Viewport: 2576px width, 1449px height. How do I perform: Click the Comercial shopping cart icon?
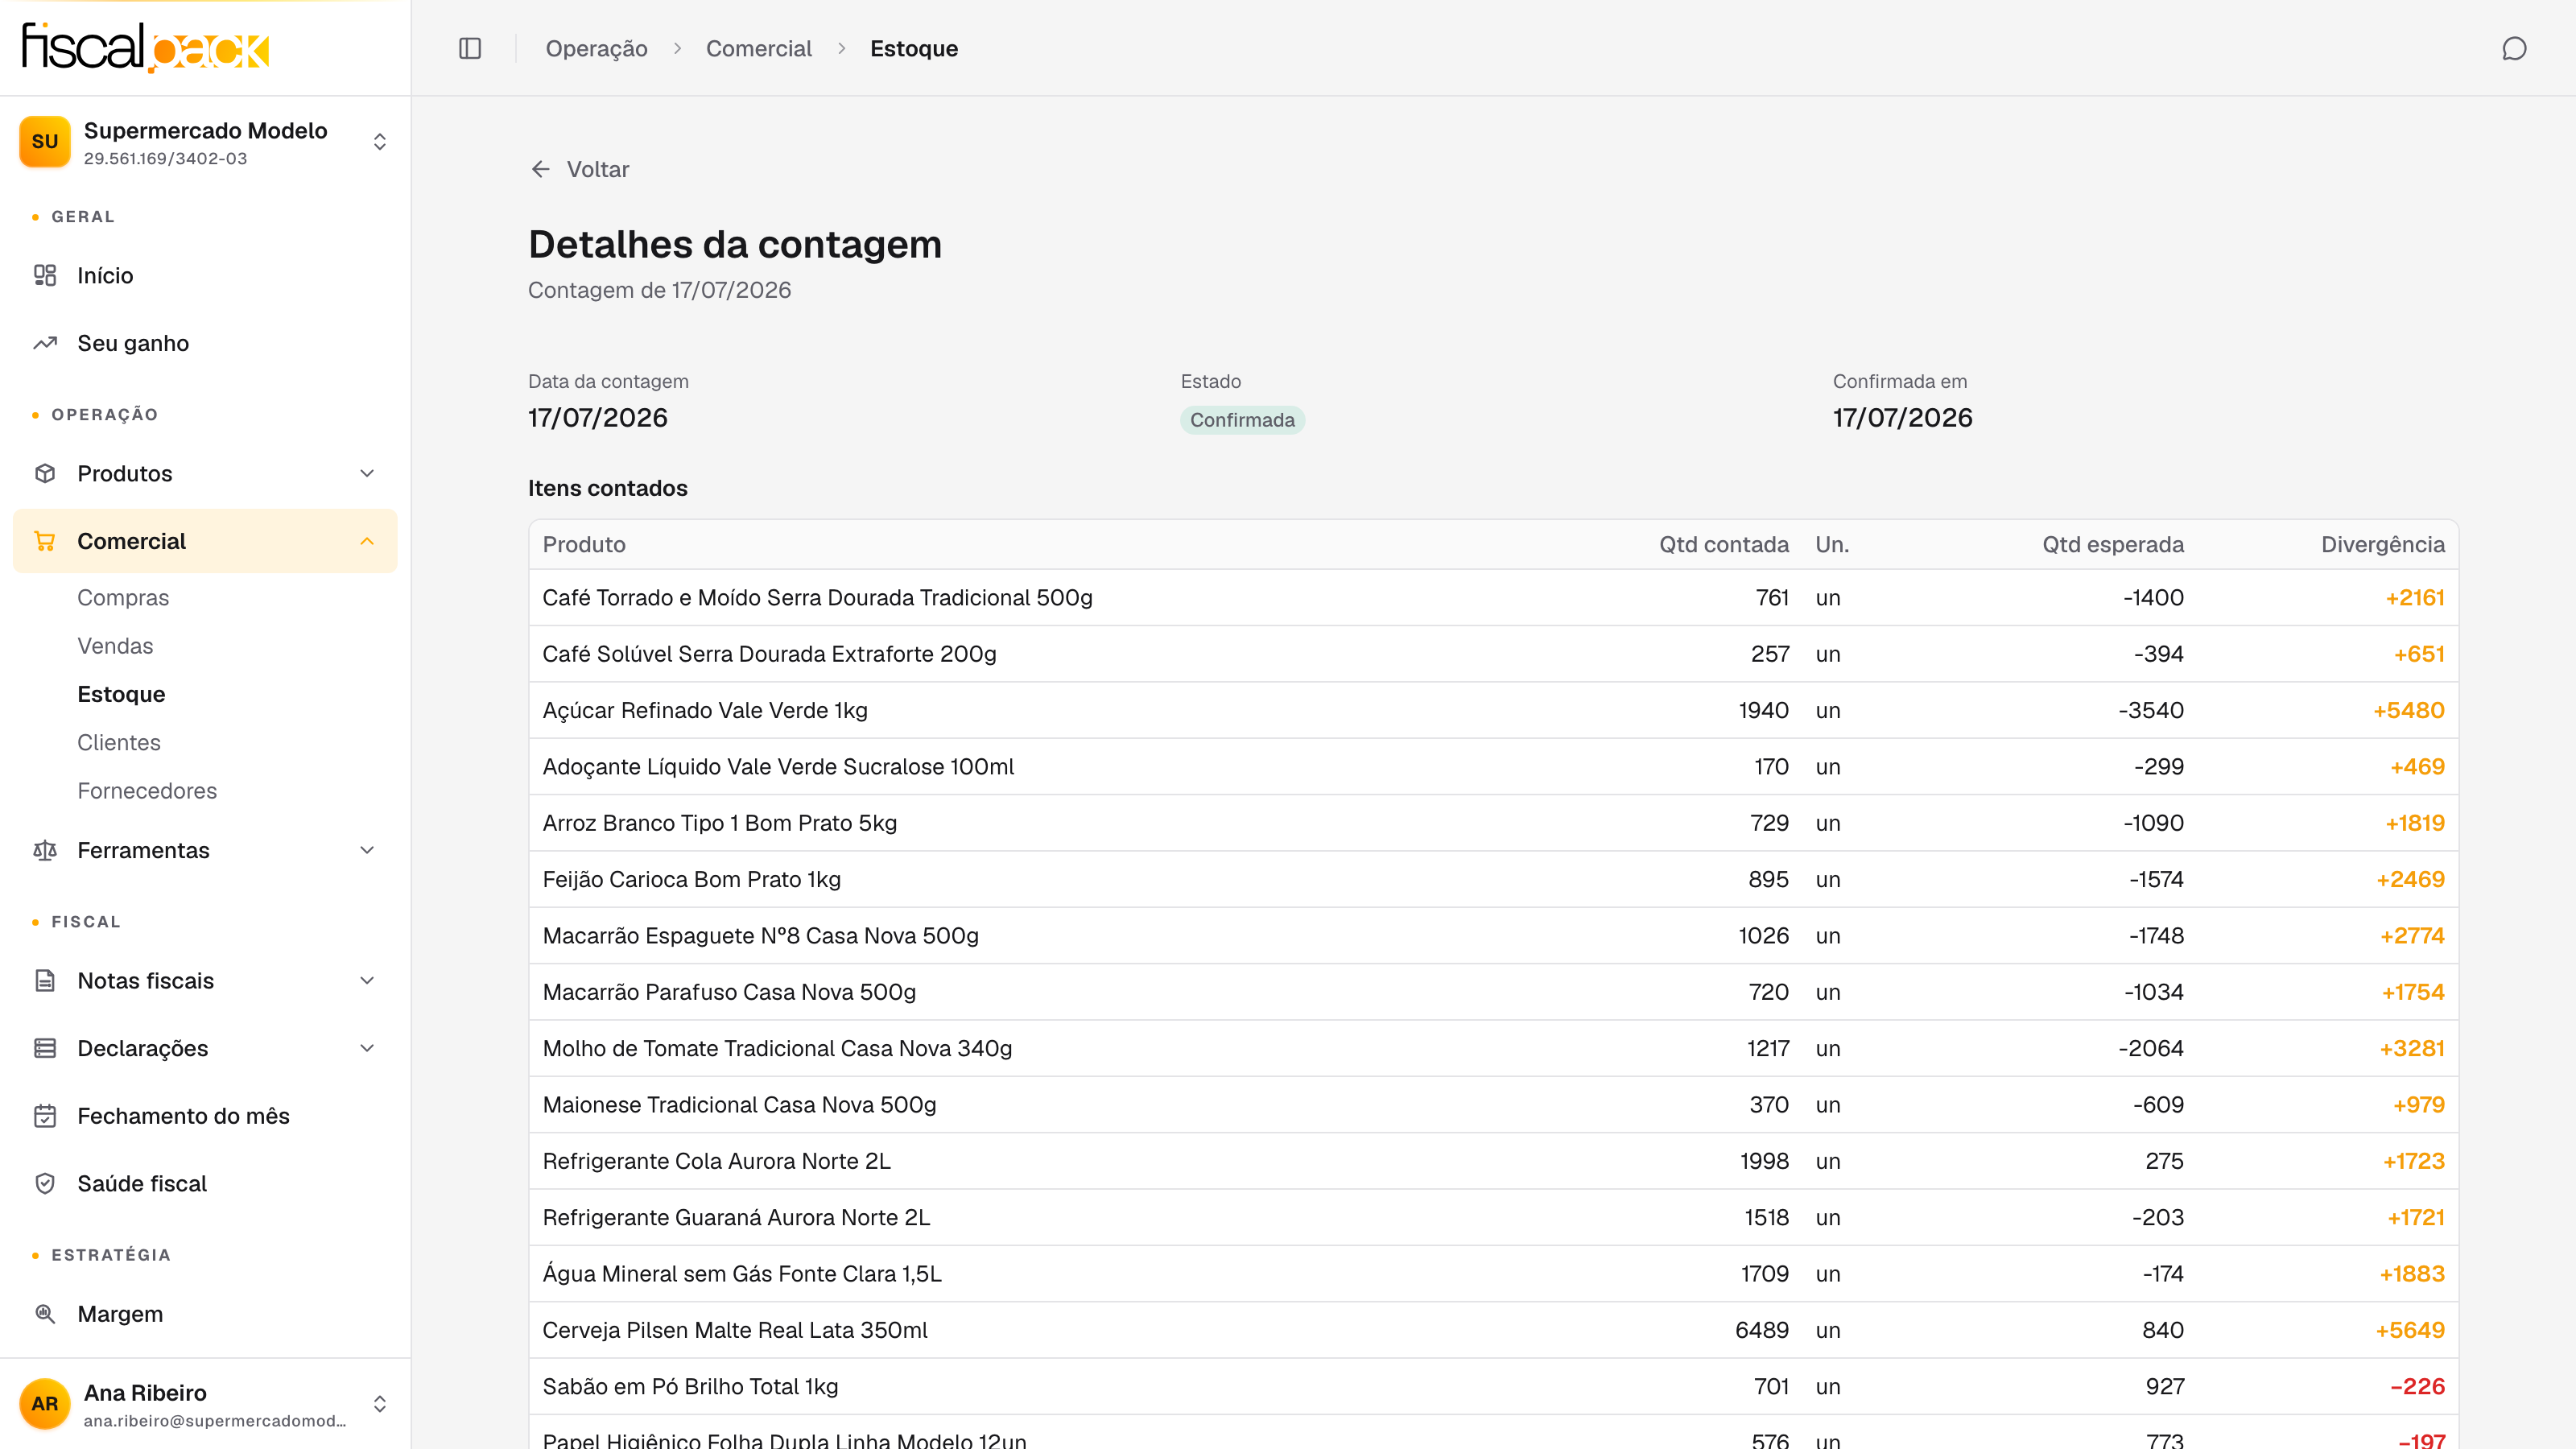(45, 541)
